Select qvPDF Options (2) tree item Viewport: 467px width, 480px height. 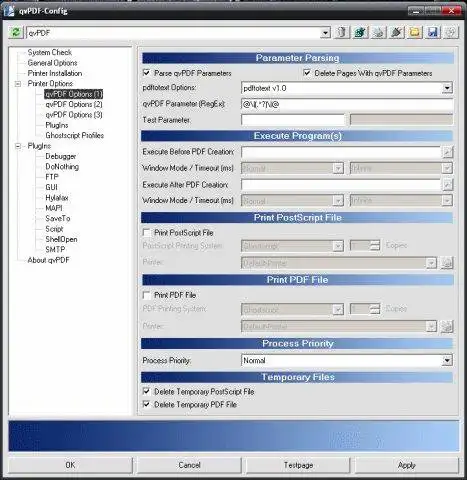point(74,104)
